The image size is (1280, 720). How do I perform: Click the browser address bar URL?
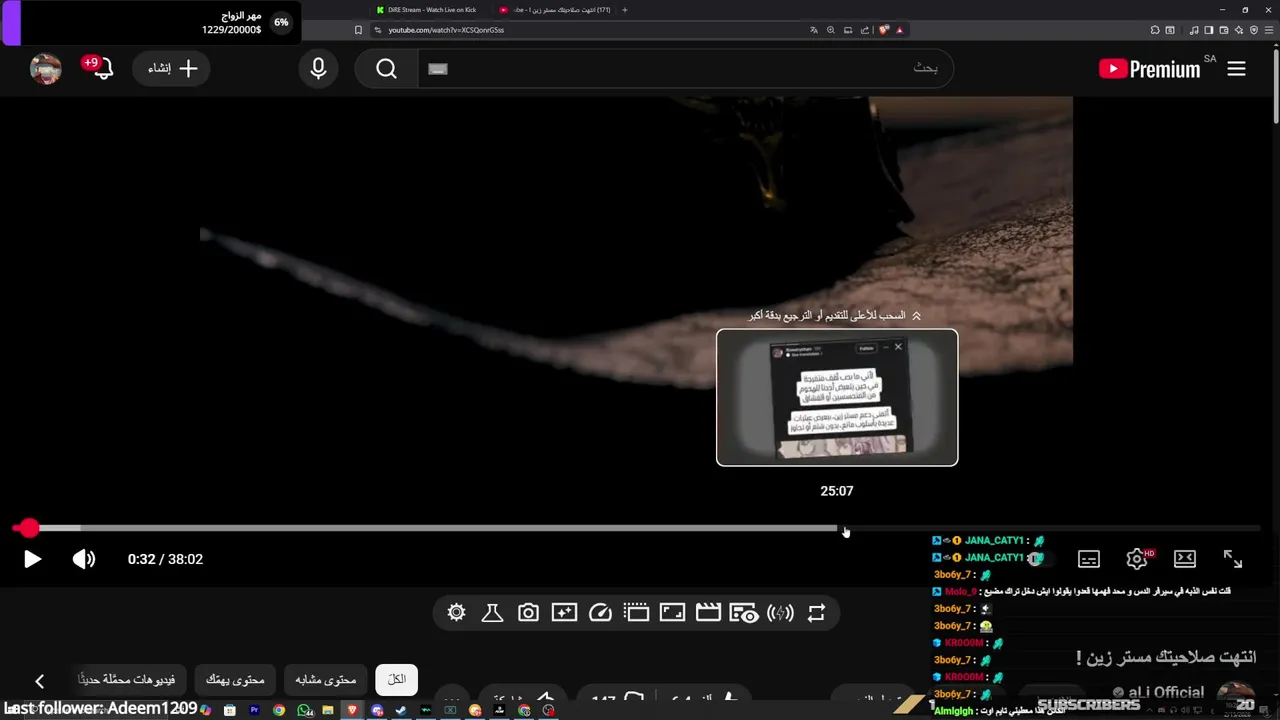tap(446, 30)
